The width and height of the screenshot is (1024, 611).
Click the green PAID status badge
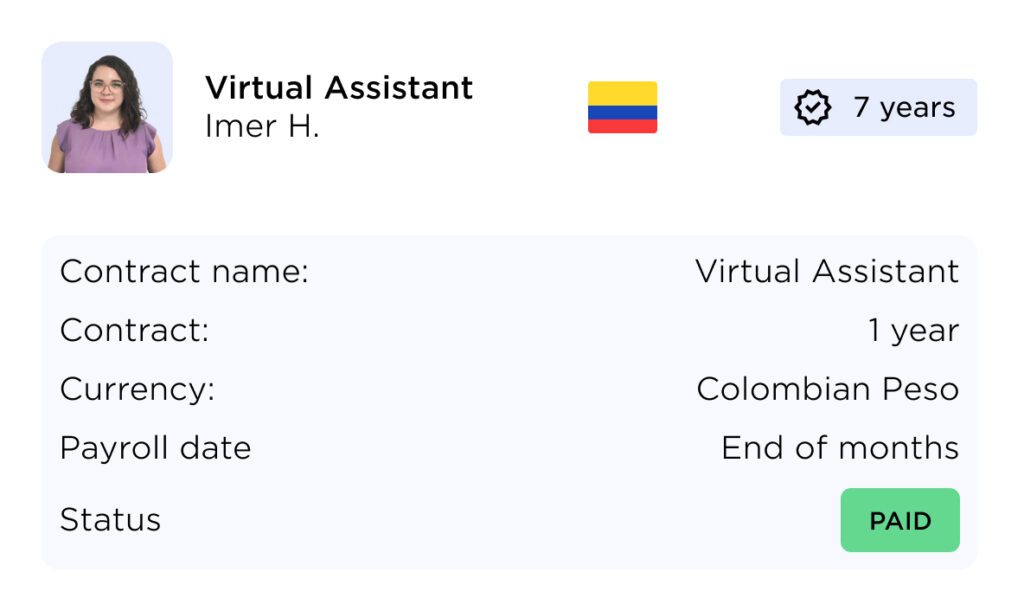click(x=900, y=520)
